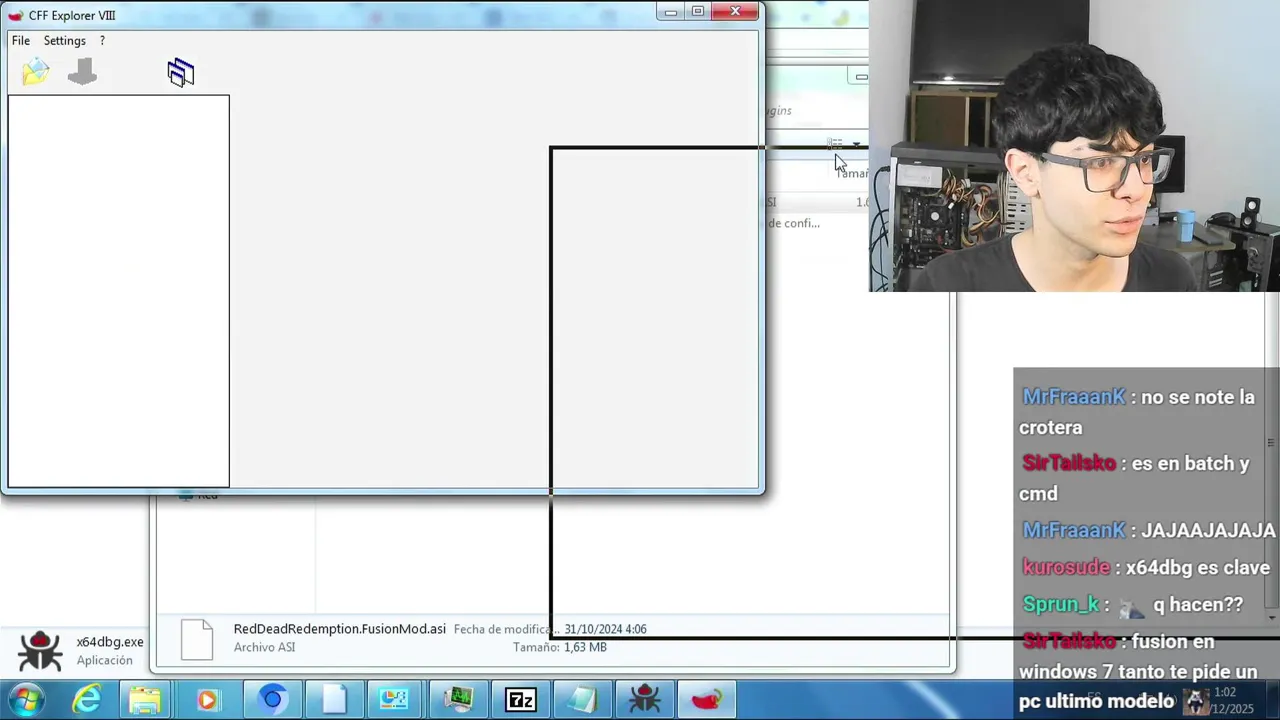Click the Tamaño 1,63 MB detail
The image size is (1280, 720).
560,647
